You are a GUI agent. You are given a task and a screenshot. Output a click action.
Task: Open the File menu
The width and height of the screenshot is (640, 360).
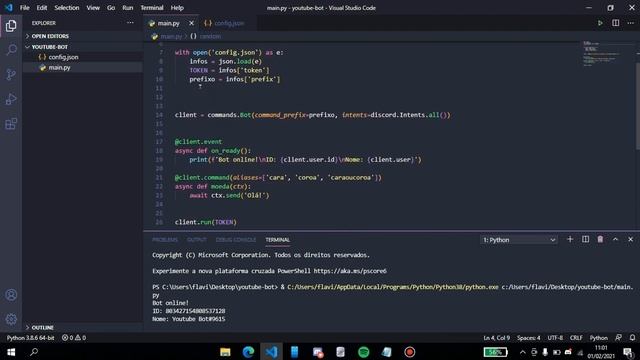[24, 8]
